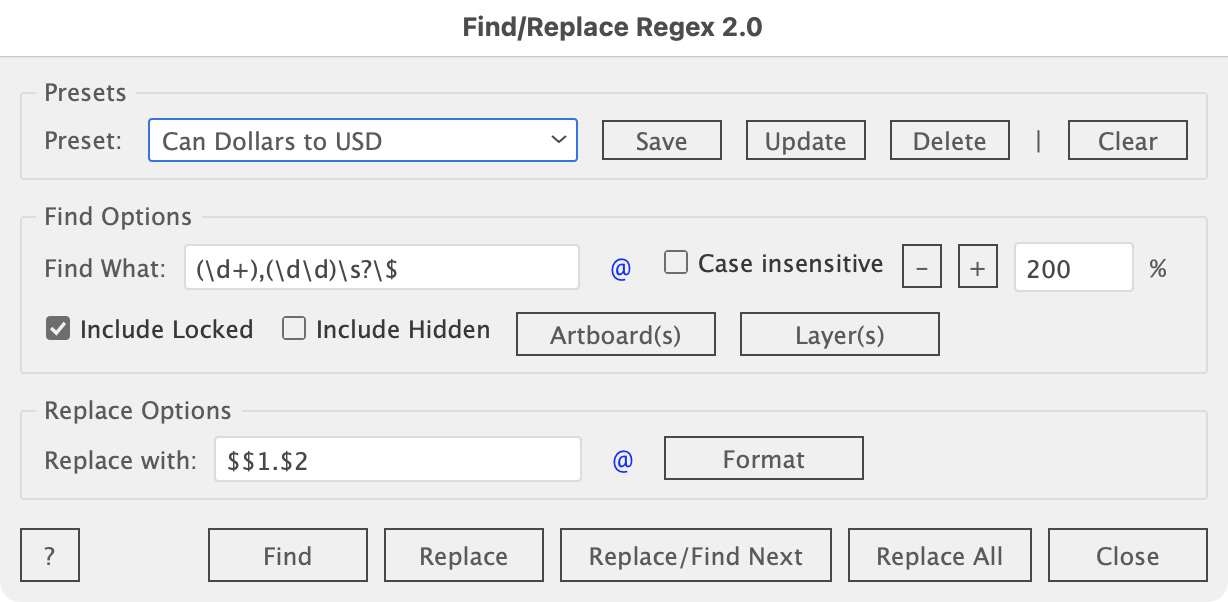This screenshot has height=602, width=1228.
Task: Open the Artboard(s) selector
Action: click(x=615, y=335)
